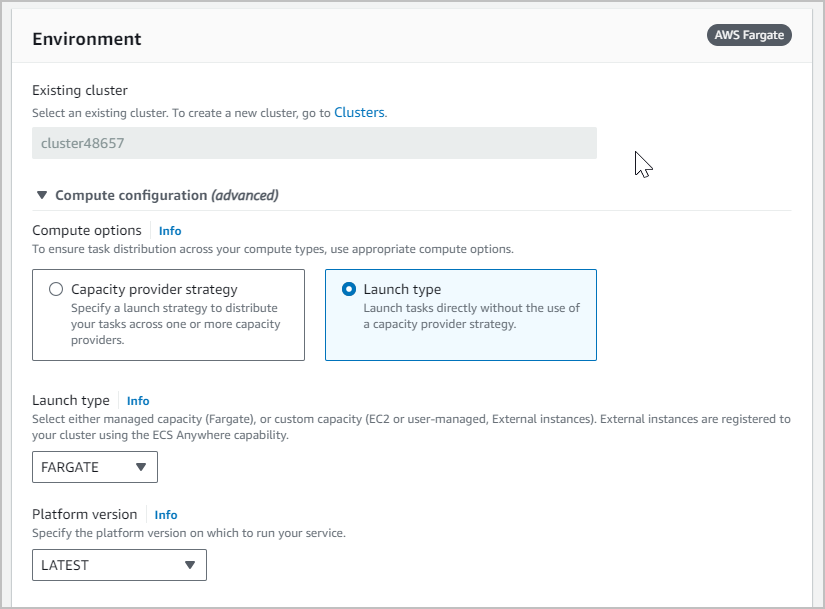
Task: Click the Launch type heading above FARGATE
Action: pyautogui.click(x=71, y=401)
